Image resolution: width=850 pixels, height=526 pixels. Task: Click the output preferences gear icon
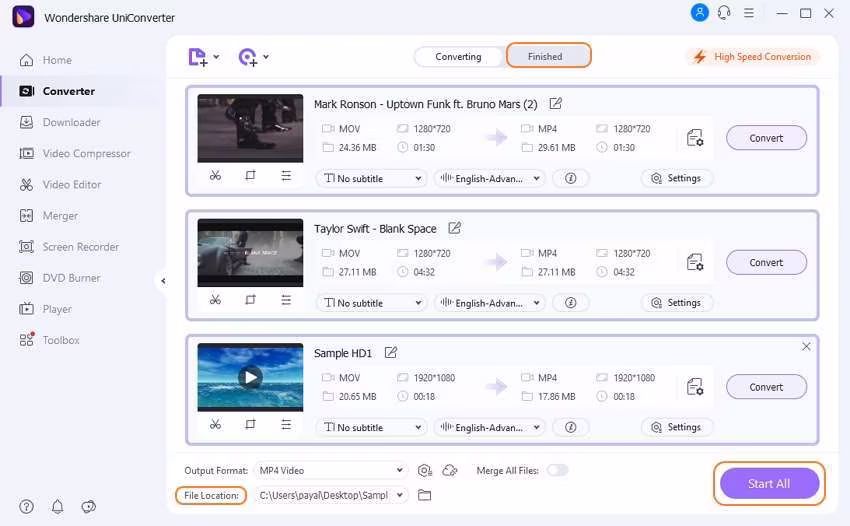point(425,471)
